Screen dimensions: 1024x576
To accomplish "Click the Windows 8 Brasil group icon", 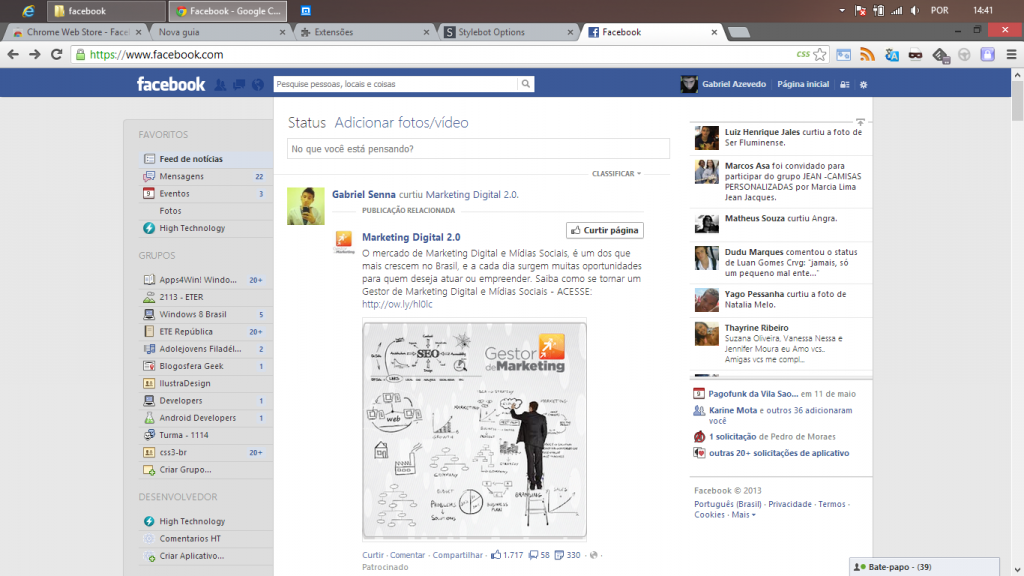I will tap(149, 314).
